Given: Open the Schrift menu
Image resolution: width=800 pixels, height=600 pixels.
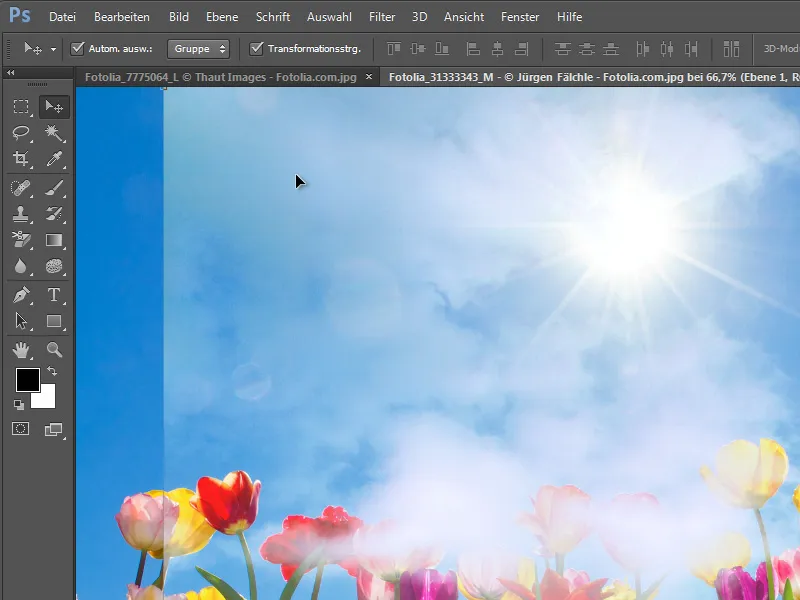Looking at the screenshot, I should [273, 17].
